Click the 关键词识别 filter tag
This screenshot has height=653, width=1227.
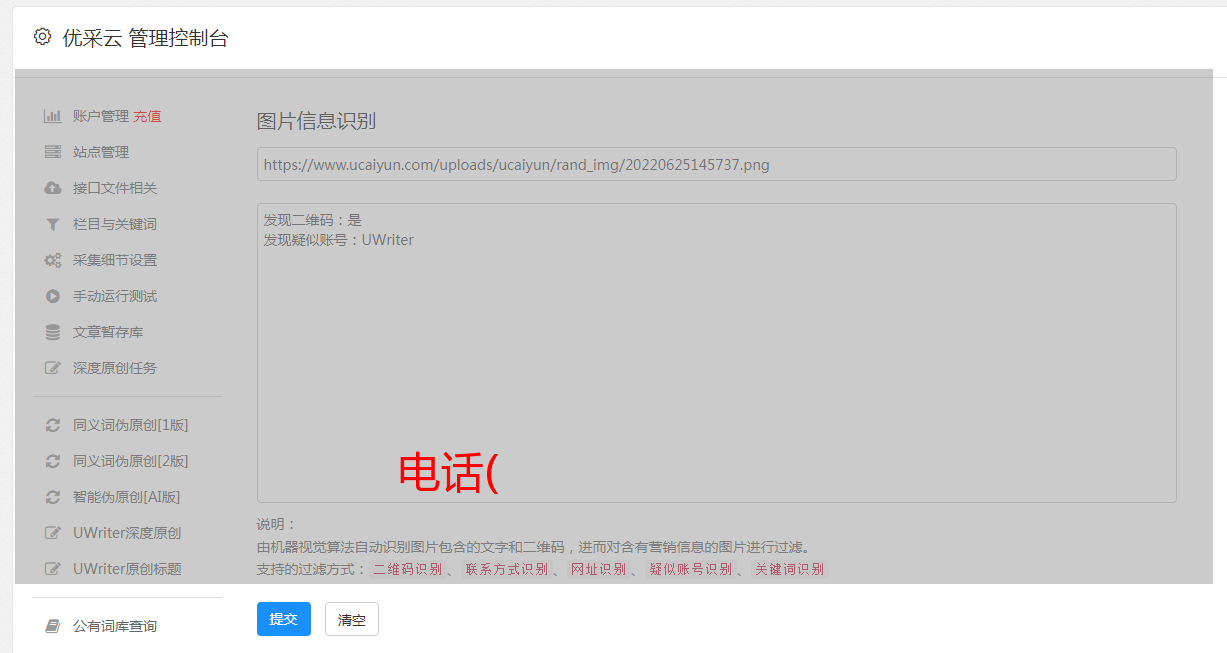point(790,569)
